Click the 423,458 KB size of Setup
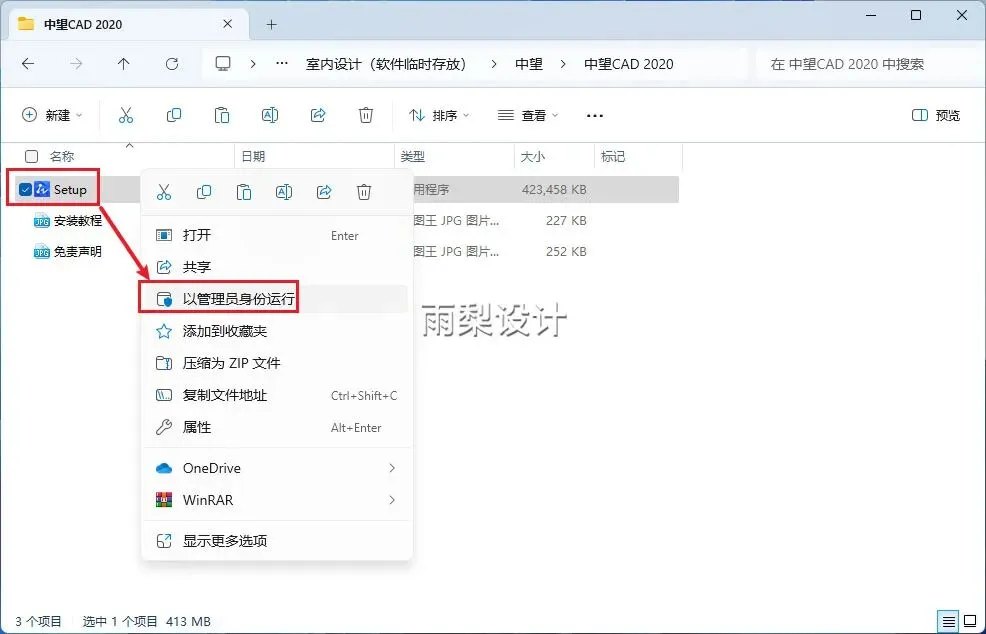The height and width of the screenshot is (634, 986). pyautogui.click(x=554, y=189)
